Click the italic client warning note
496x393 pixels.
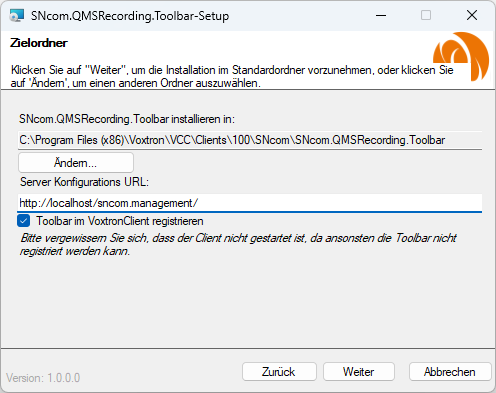coord(238,244)
